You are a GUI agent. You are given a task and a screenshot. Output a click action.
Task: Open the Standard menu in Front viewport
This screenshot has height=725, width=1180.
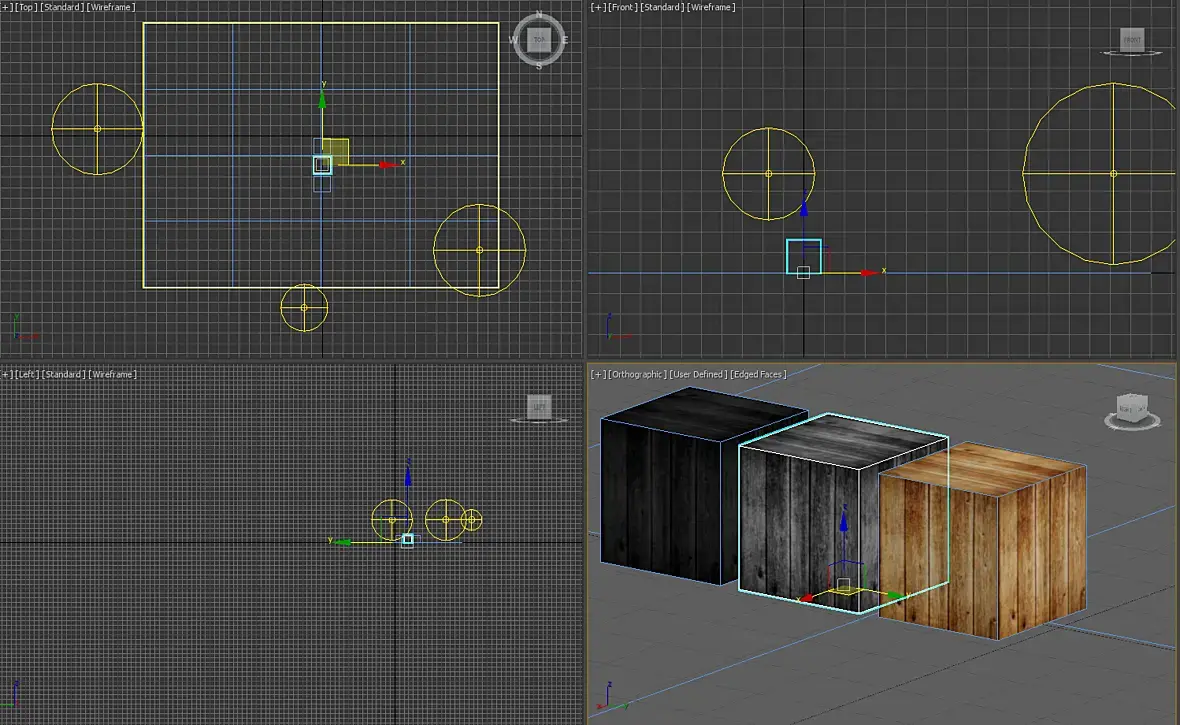(x=661, y=8)
